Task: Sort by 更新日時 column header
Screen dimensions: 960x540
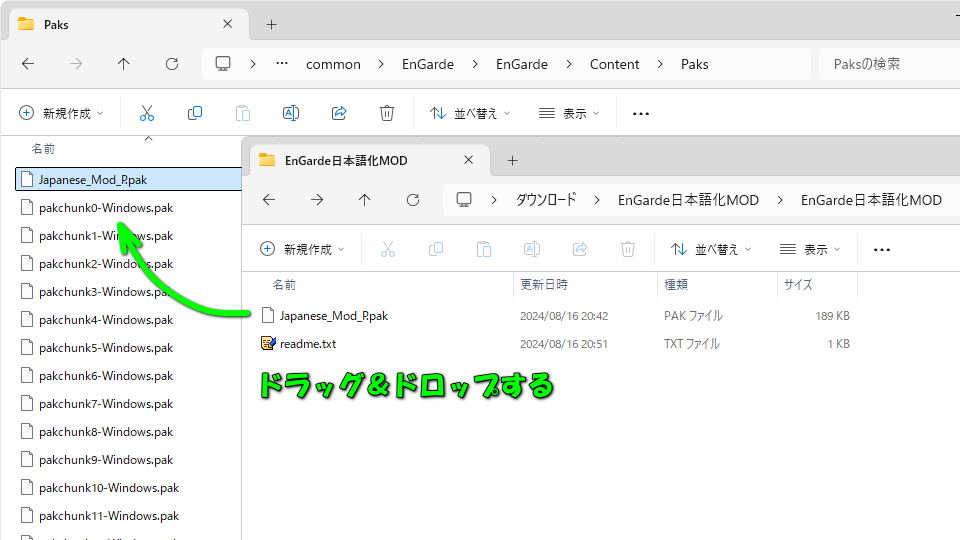Action: tap(545, 285)
